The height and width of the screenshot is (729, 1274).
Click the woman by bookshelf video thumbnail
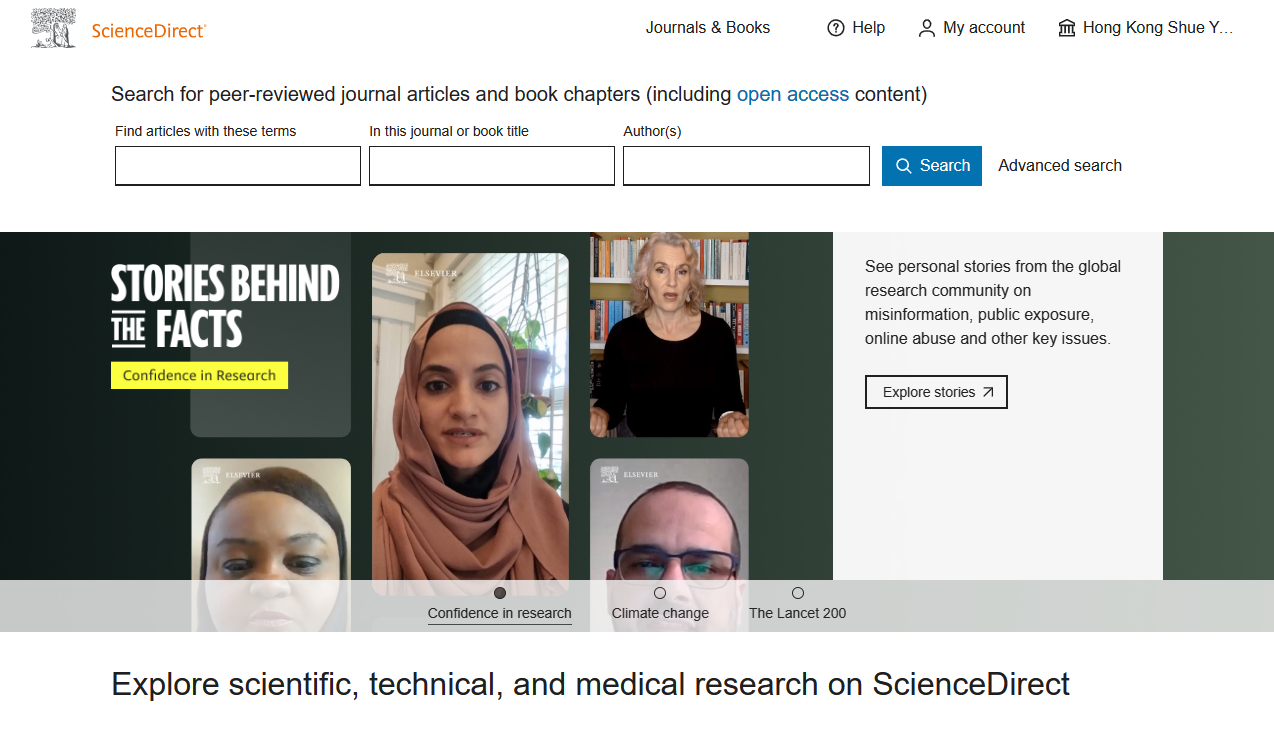669,335
